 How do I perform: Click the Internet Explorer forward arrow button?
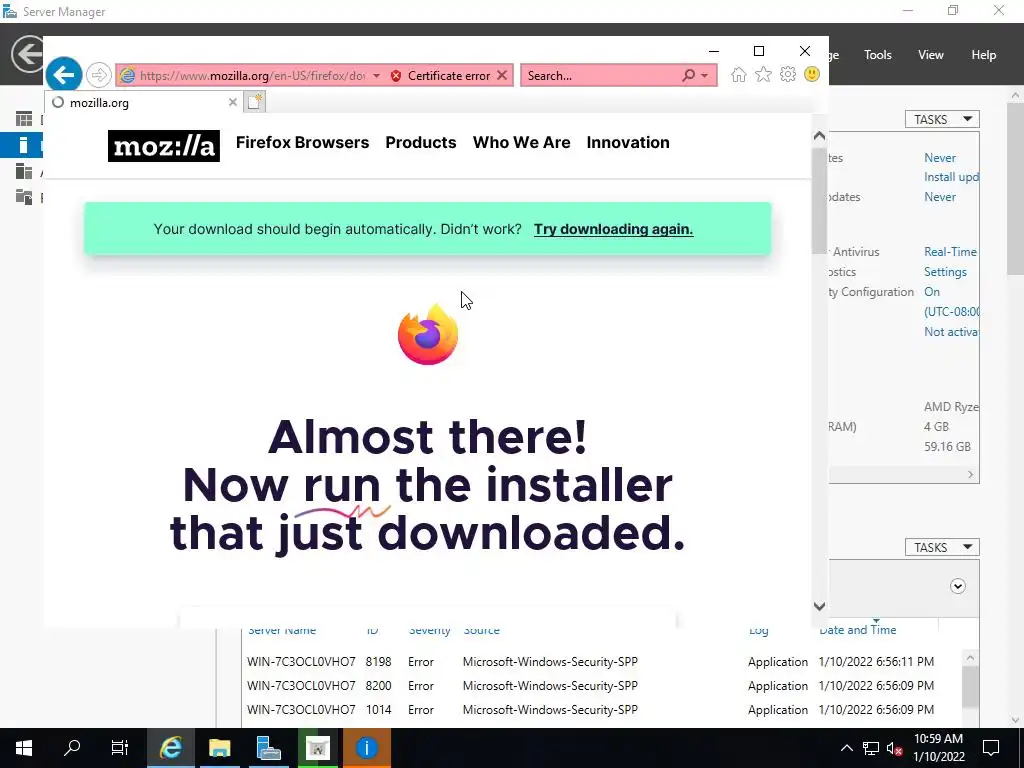99,75
